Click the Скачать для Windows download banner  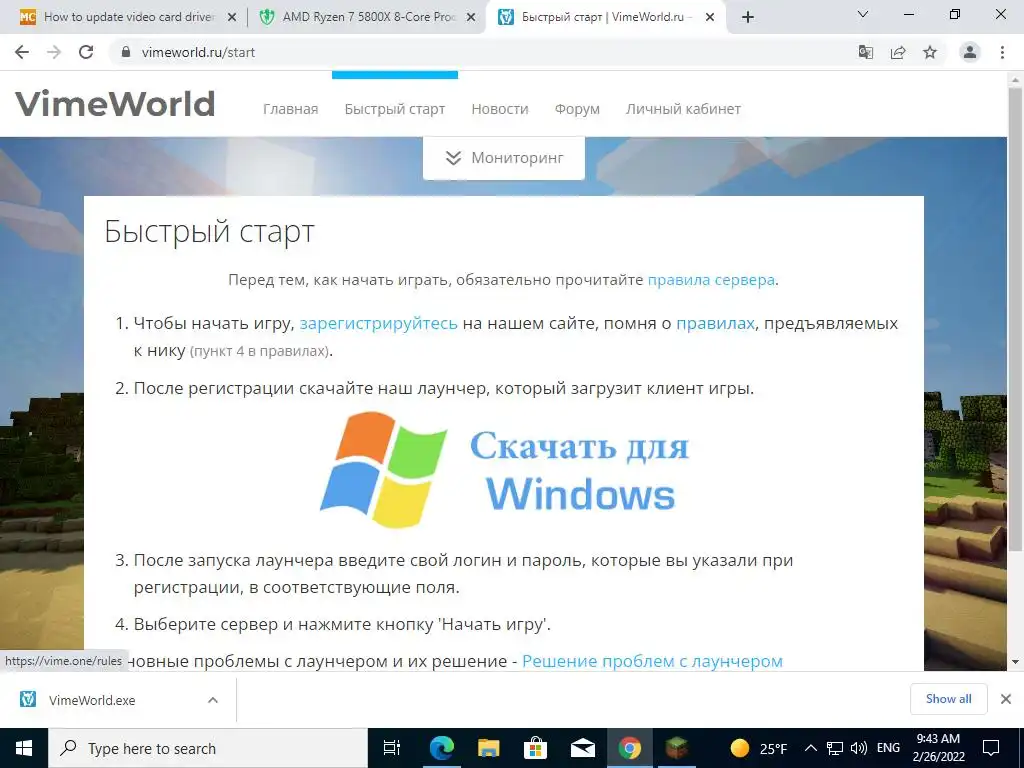point(504,470)
